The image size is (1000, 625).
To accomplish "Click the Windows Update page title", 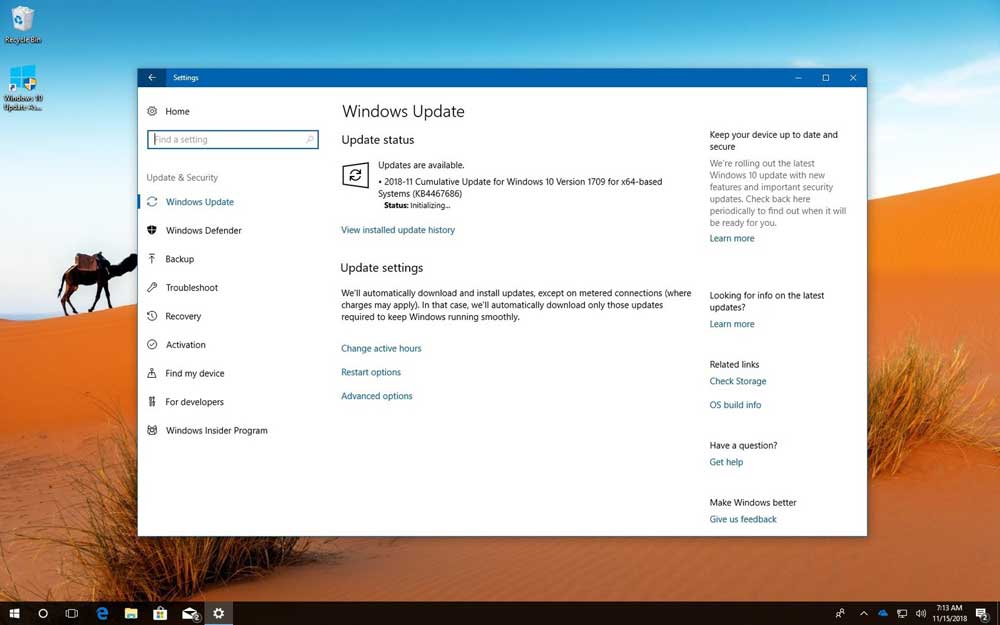I will point(403,111).
